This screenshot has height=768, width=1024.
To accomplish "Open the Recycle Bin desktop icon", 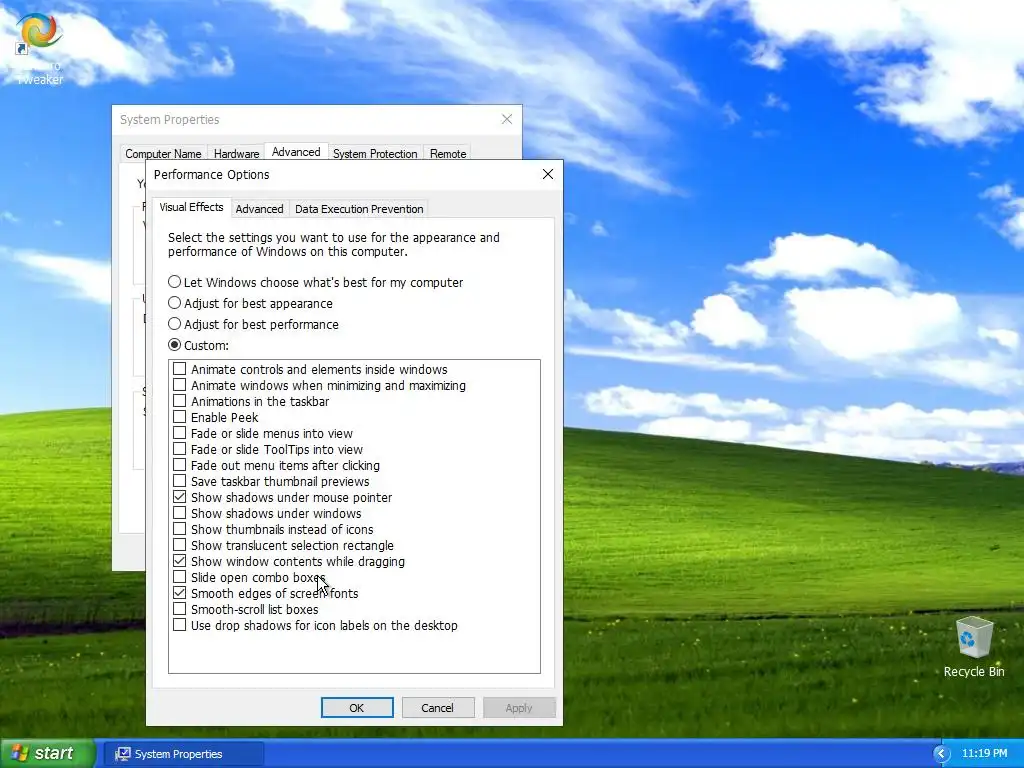I will pos(974,647).
